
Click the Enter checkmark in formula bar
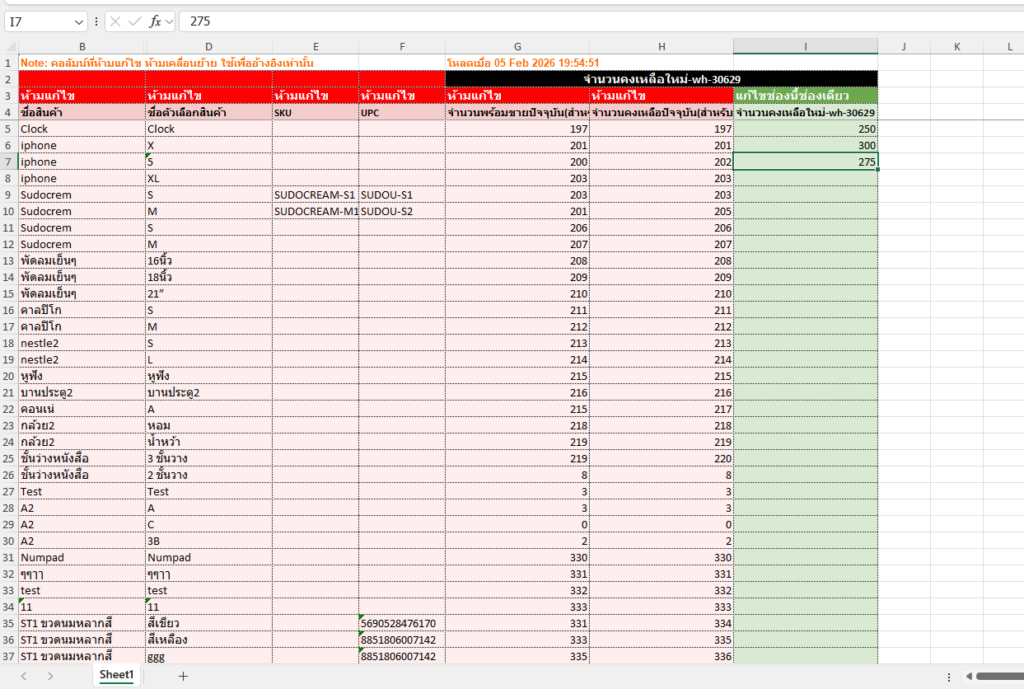tap(135, 21)
